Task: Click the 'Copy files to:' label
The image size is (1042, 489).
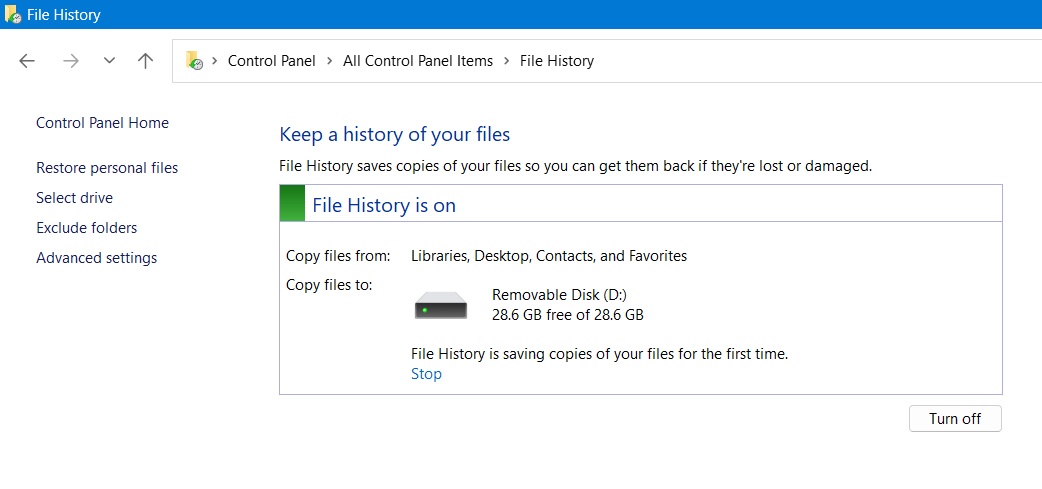Action: tap(329, 285)
